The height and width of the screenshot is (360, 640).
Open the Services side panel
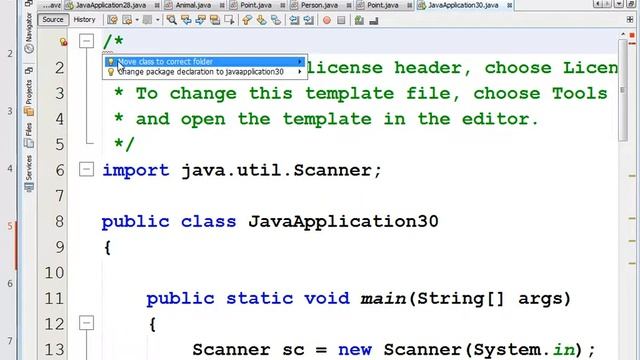click(x=29, y=173)
